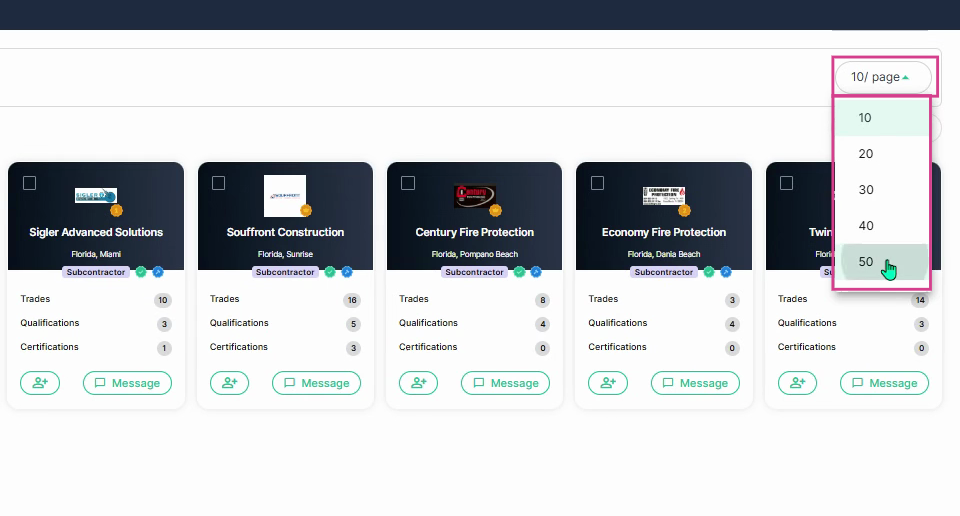
Task: Click Trades count 10 on Sigler card
Action: click(163, 300)
